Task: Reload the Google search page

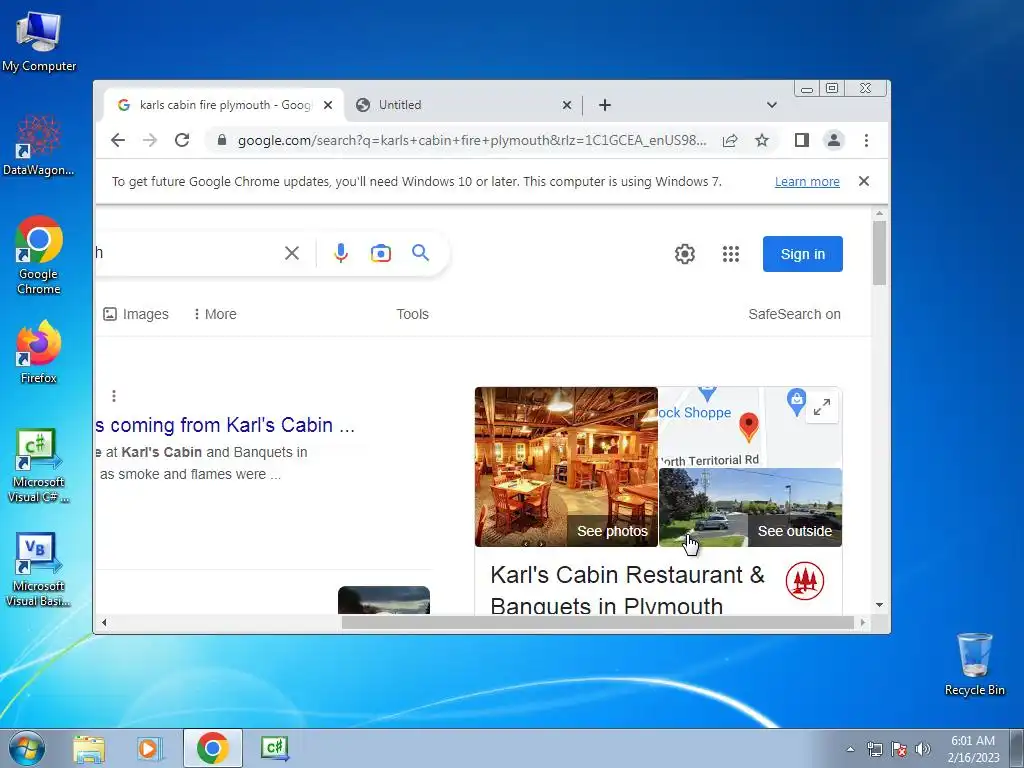Action: (182, 140)
